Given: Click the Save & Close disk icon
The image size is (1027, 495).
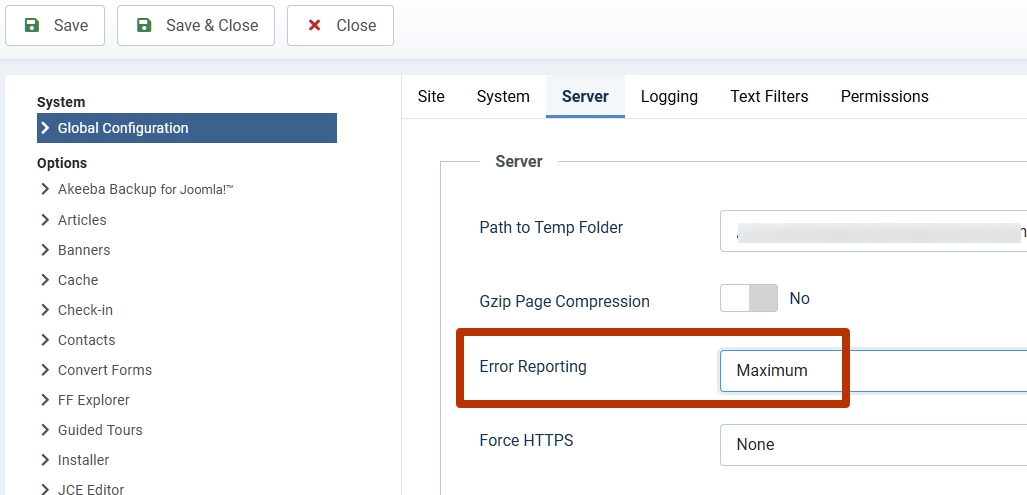Looking at the screenshot, I should tap(144, 25).
